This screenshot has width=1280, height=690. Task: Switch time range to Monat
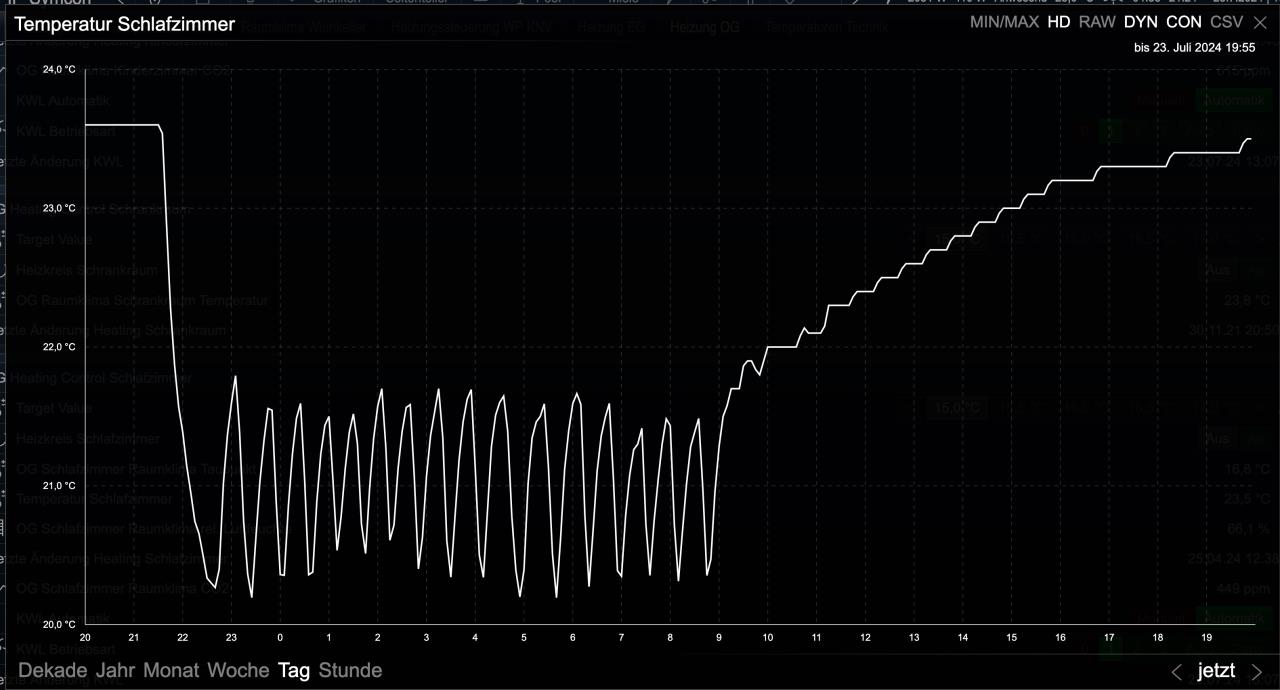pyautogui.click(x=171, y=670)
